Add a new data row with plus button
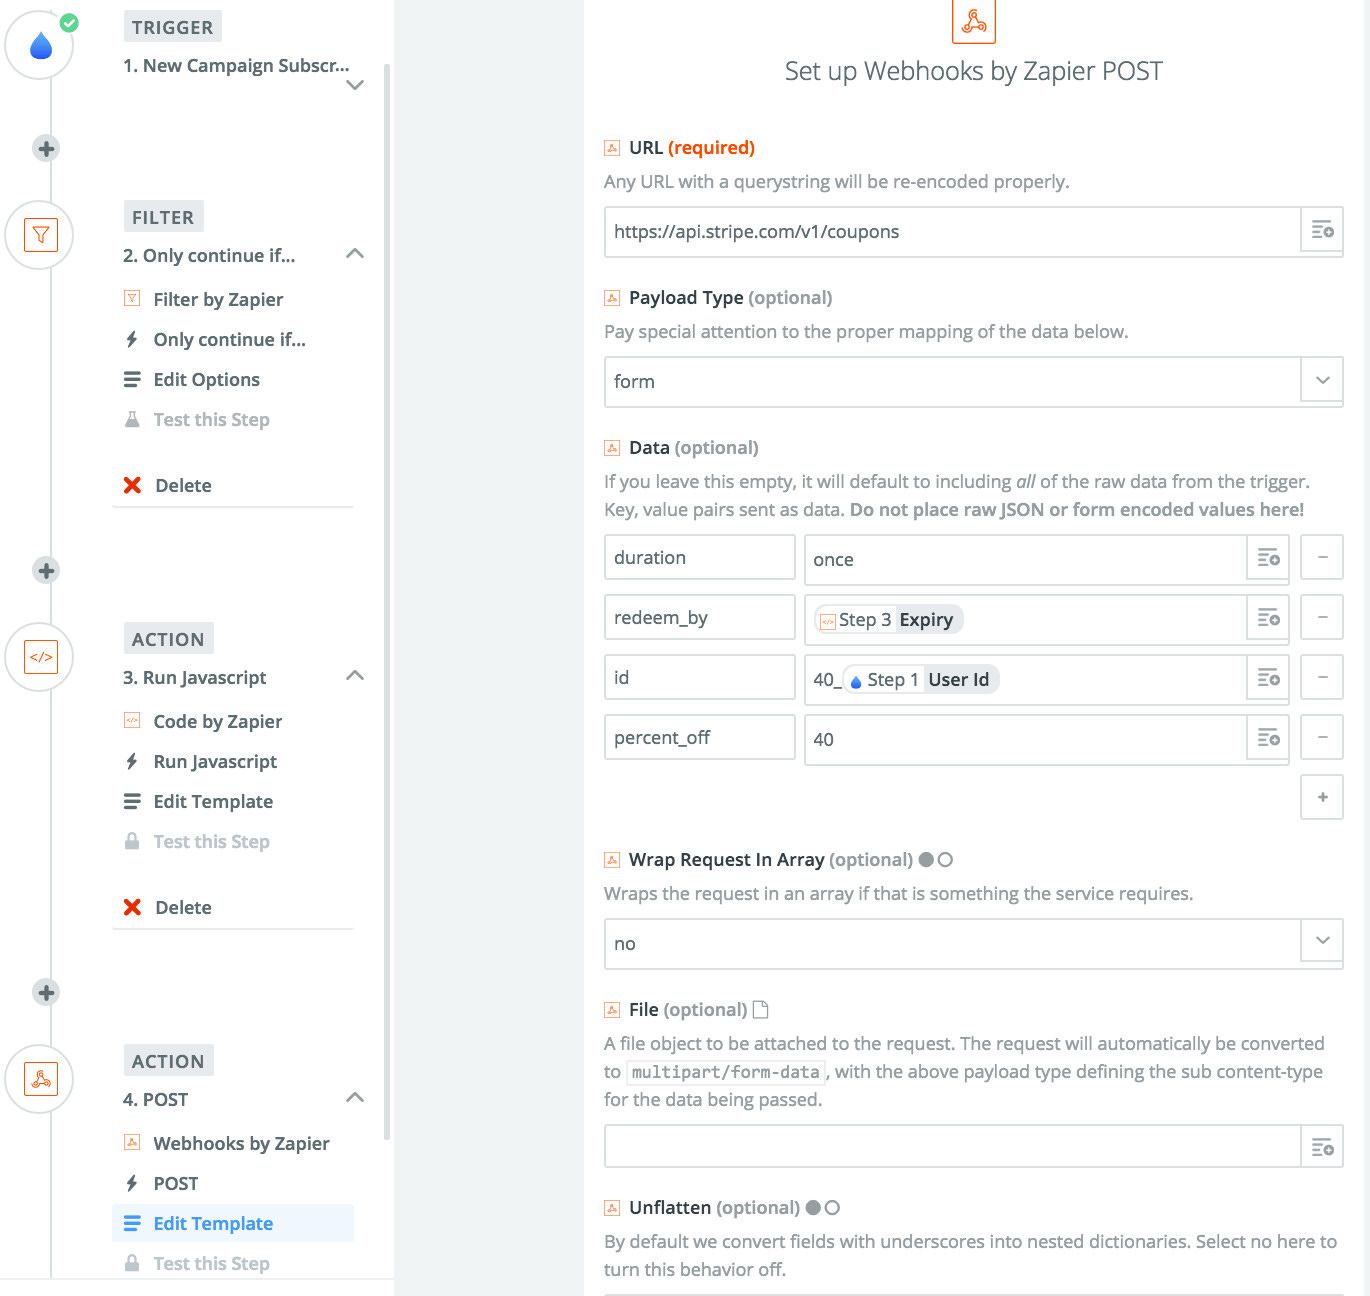This screenshot has width=1370, height=1296. point(1322,797)
